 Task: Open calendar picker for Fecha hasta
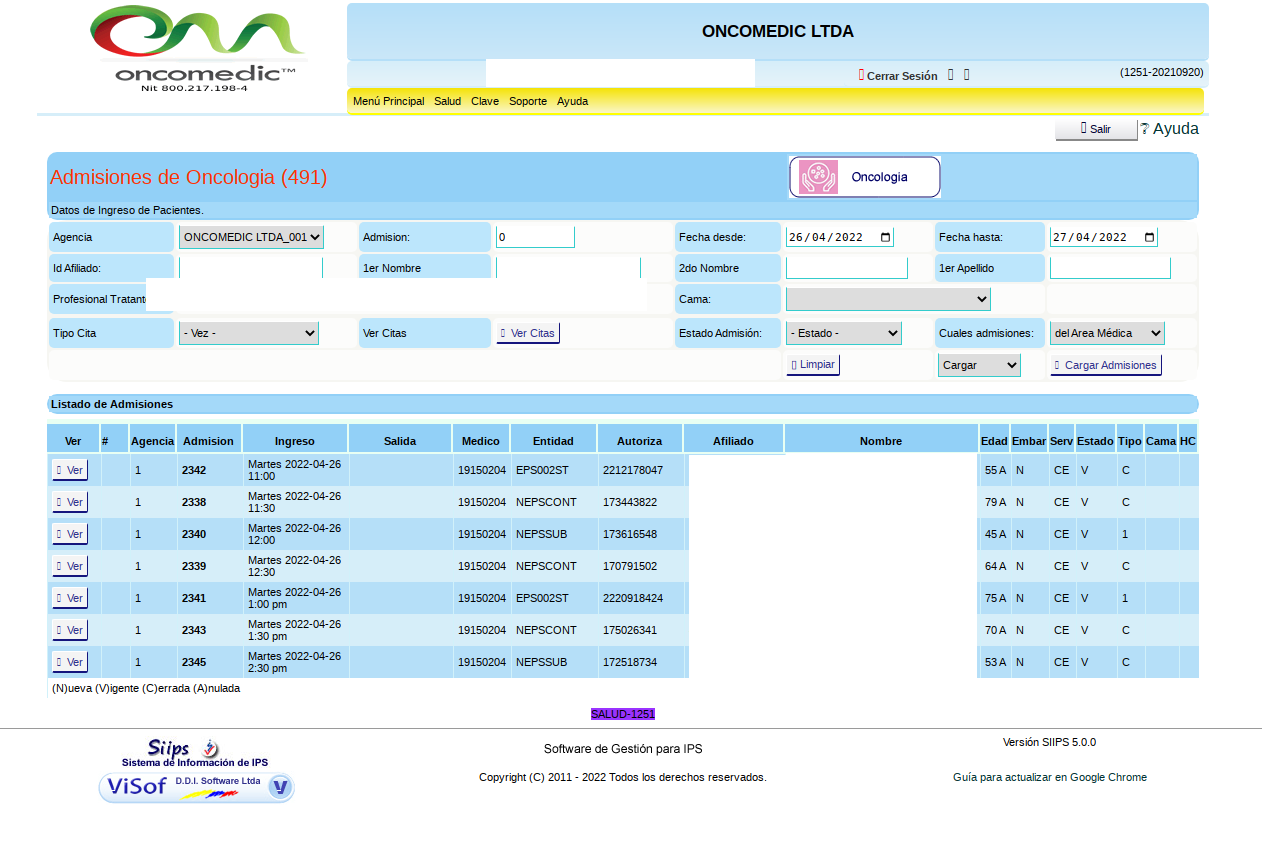coord(1149,237)
